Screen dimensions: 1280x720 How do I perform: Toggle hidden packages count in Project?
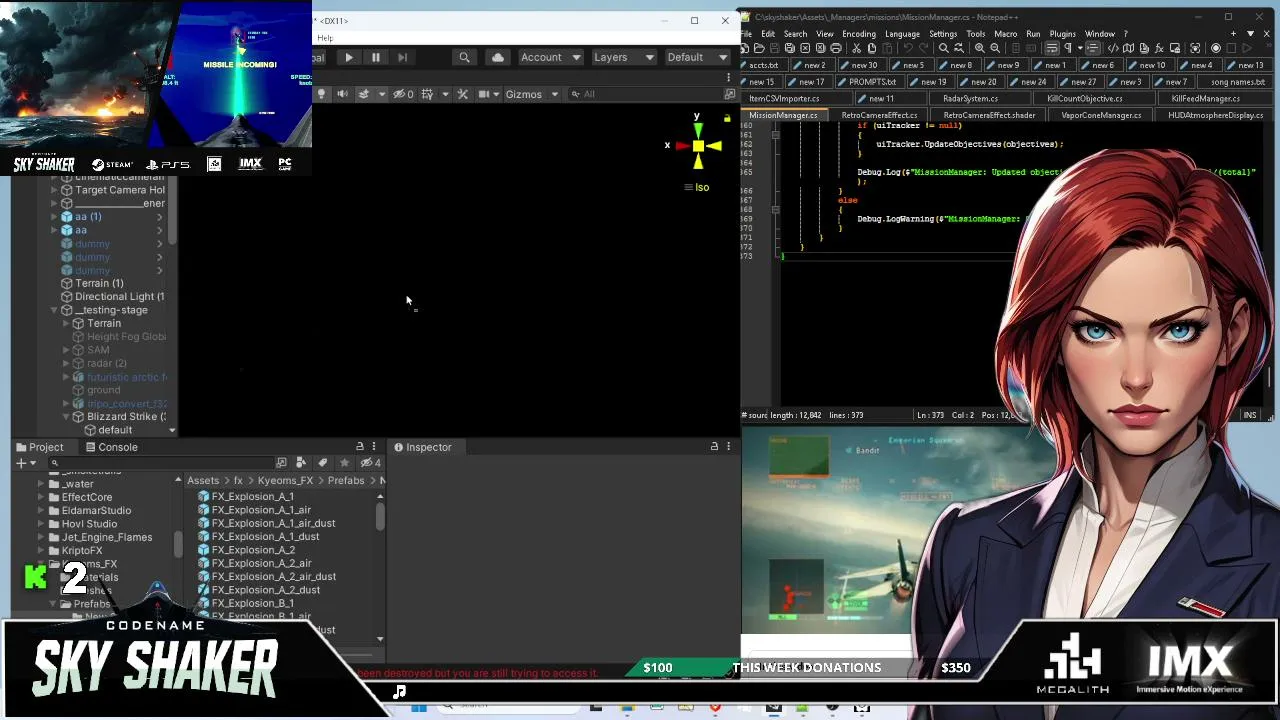371,463
